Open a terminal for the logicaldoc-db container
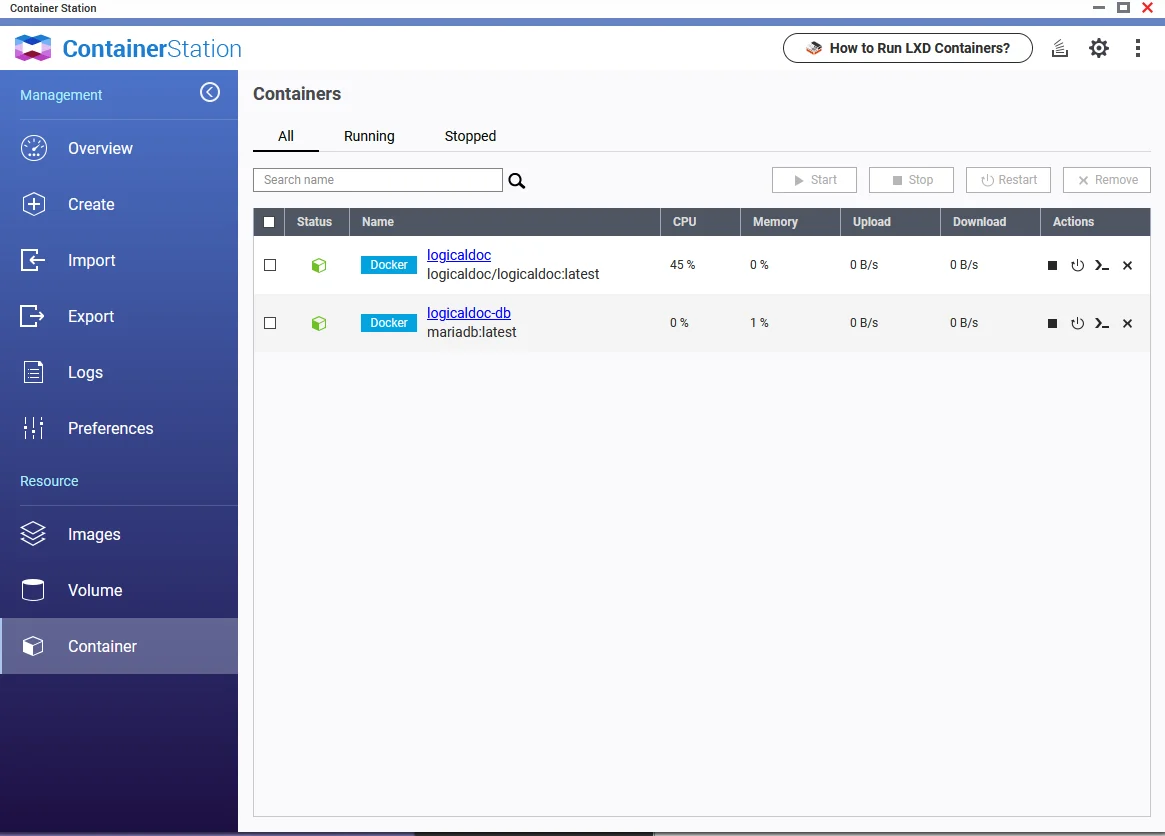 [x=1102, y=323]
